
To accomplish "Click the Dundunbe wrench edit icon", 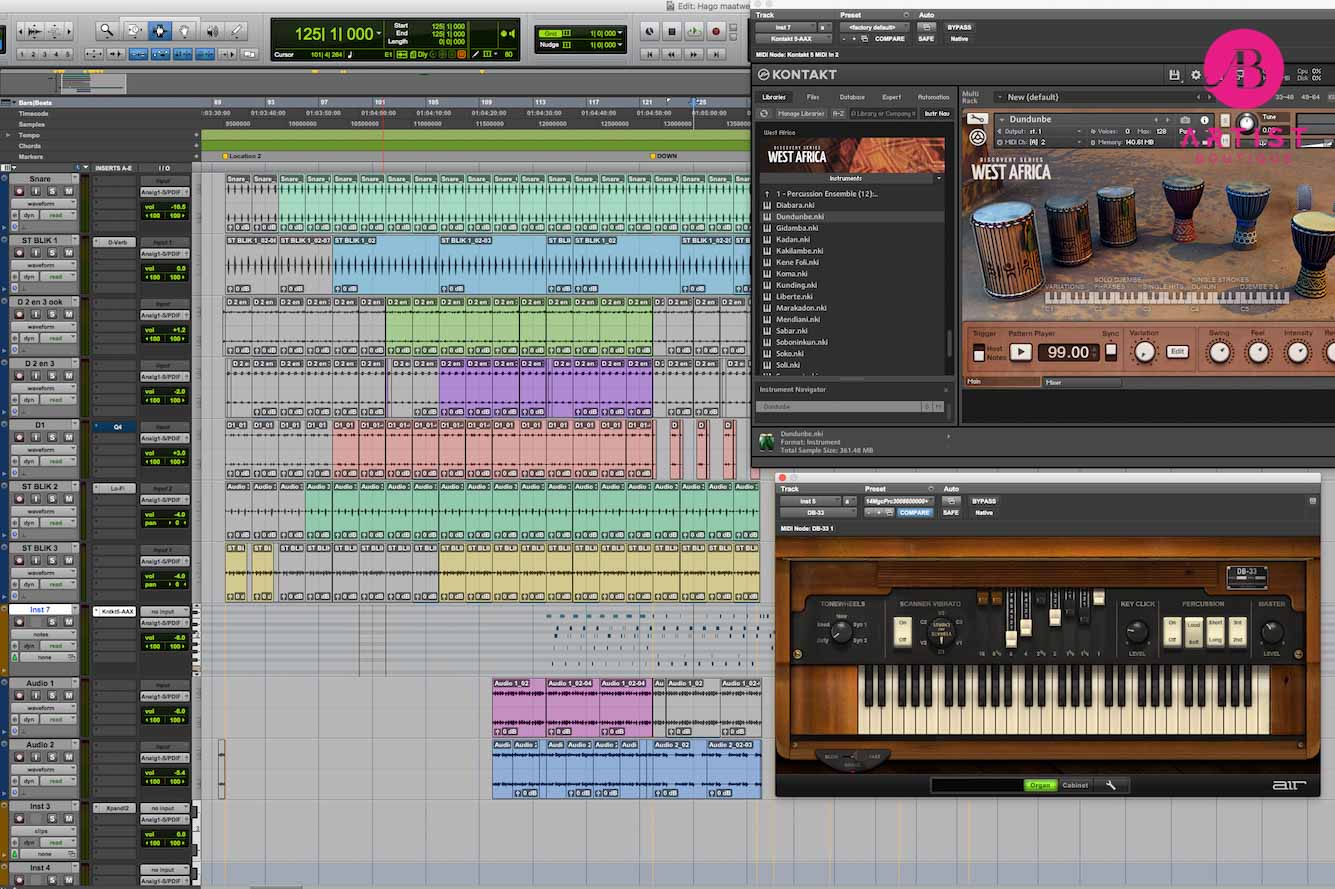I will coord(977,119).
